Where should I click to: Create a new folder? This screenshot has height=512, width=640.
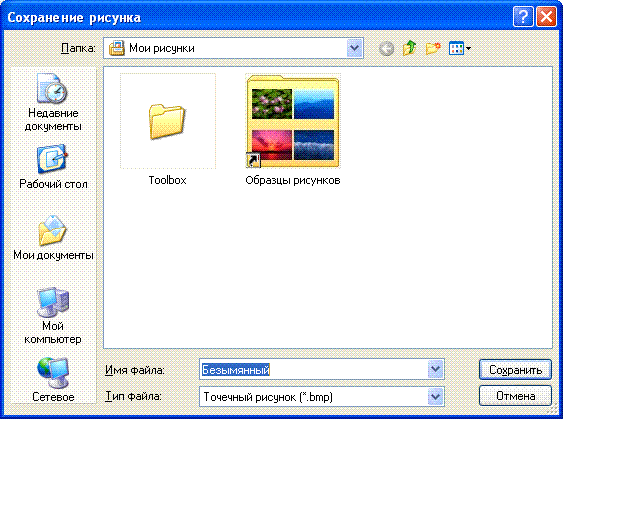tap(433, 48)
